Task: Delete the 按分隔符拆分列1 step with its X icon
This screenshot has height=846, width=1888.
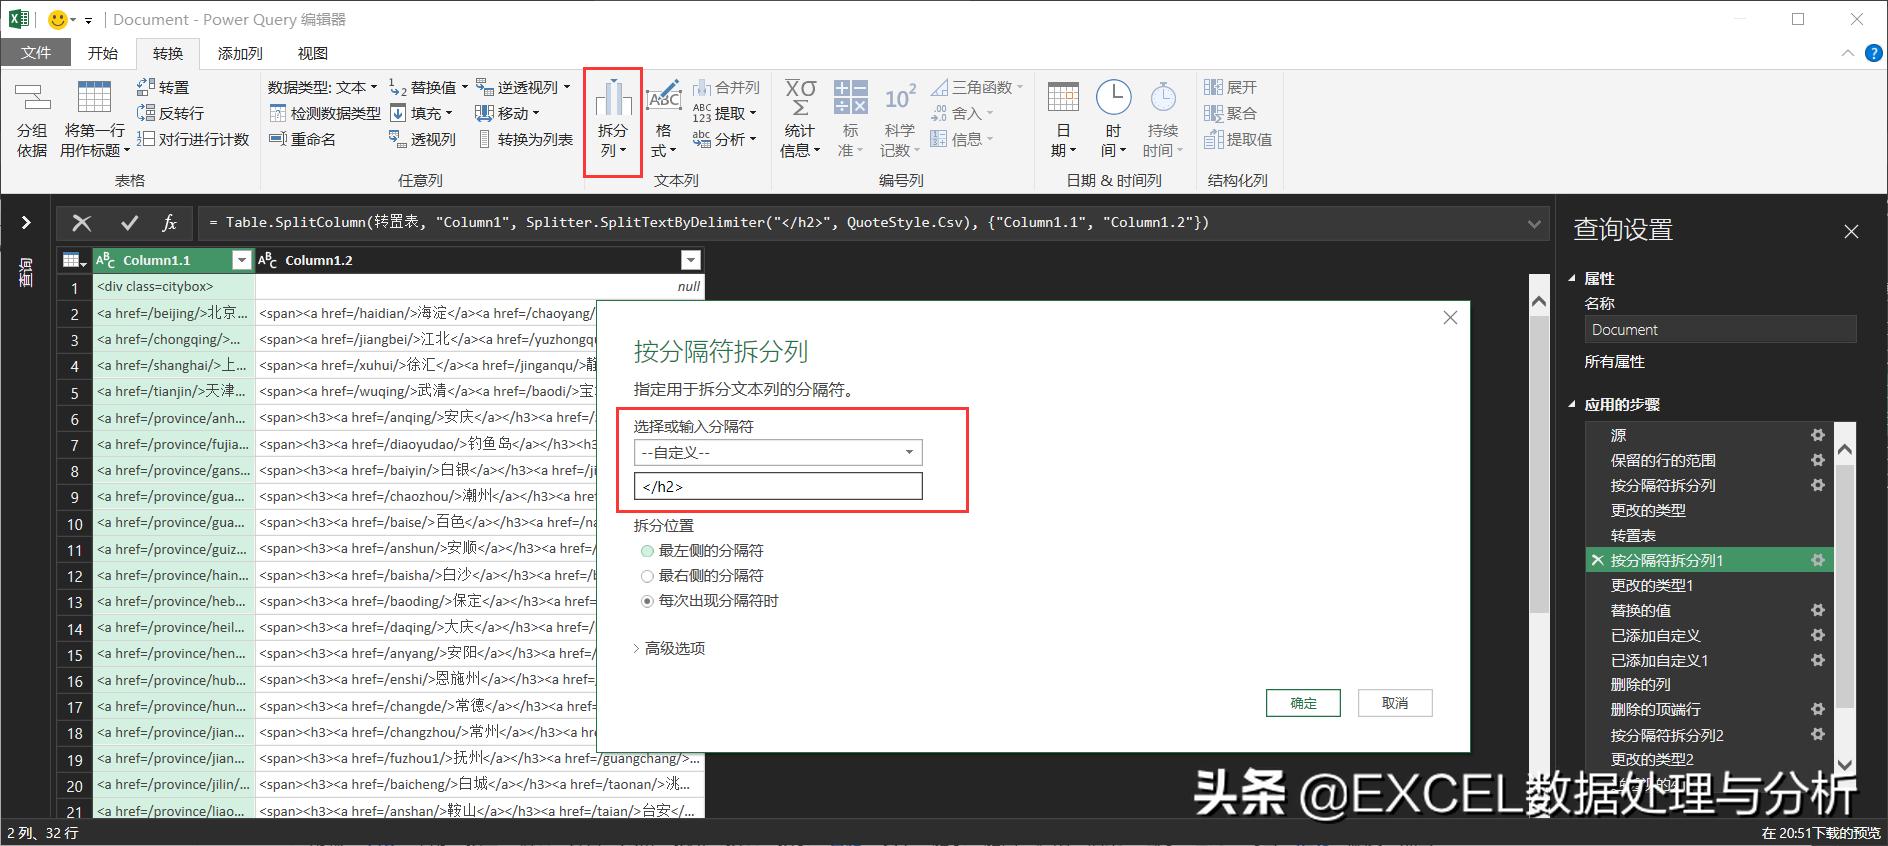Action: pos(1597,560)
